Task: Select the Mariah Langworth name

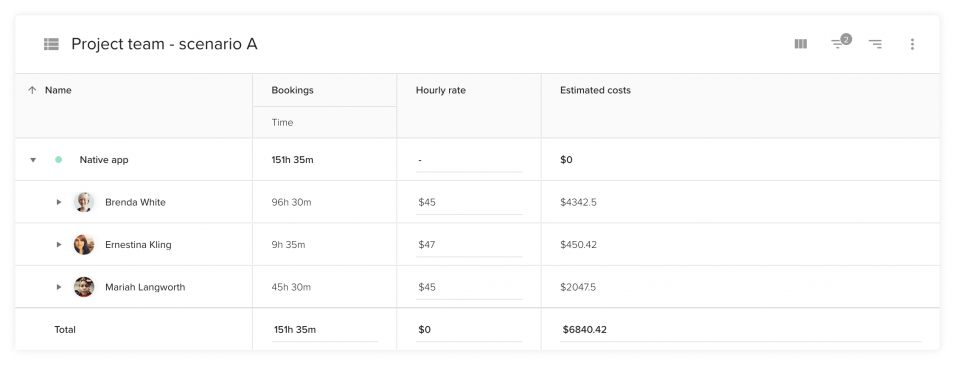Action: 145,286
